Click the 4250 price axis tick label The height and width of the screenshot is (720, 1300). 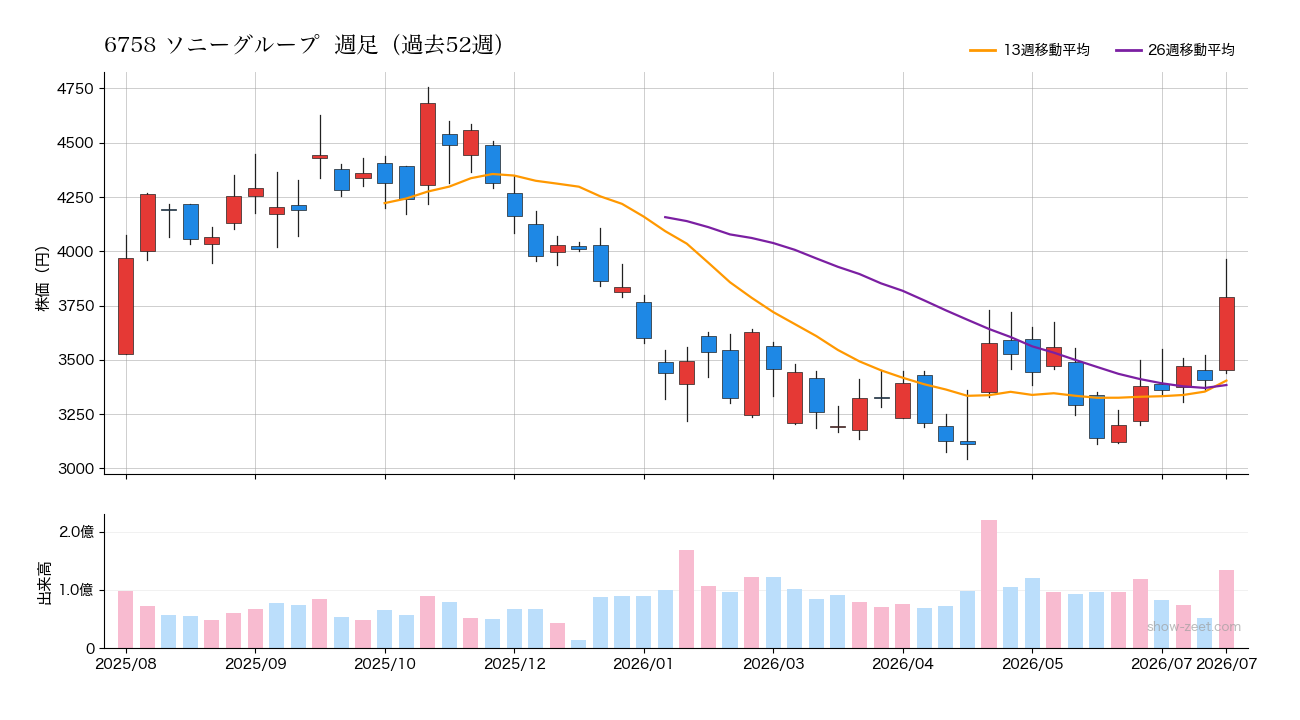pyautogui.click(x=76, y=198)
